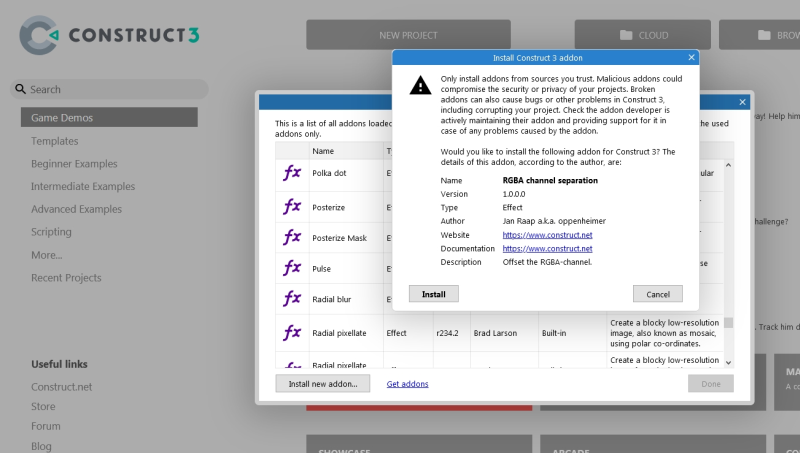Screen dimensions: 800x453
Task: Cancel the addon installation dialog
Action: click(658, 294)
